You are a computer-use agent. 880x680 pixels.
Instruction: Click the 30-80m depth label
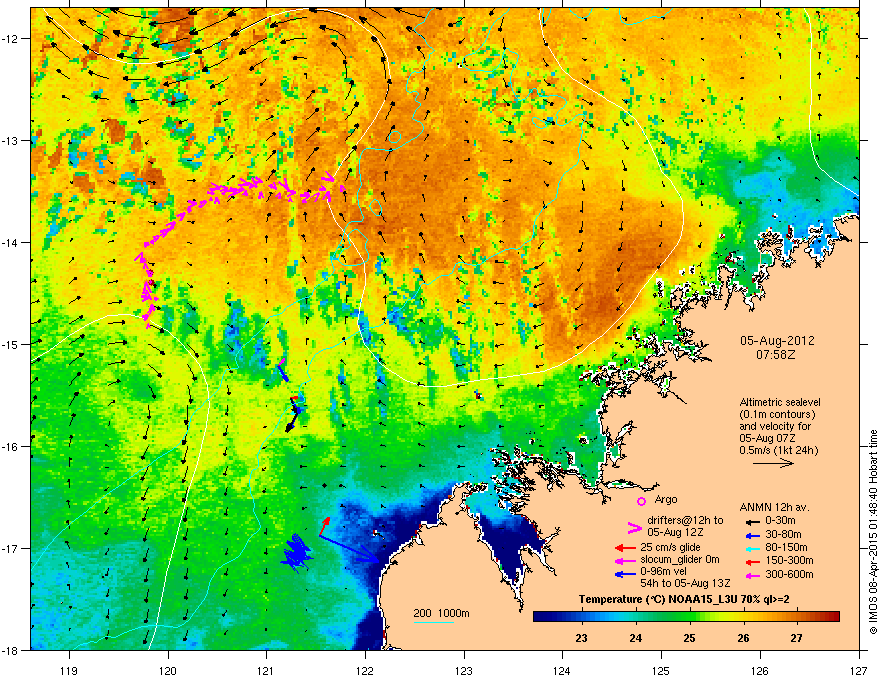[783, 534]
